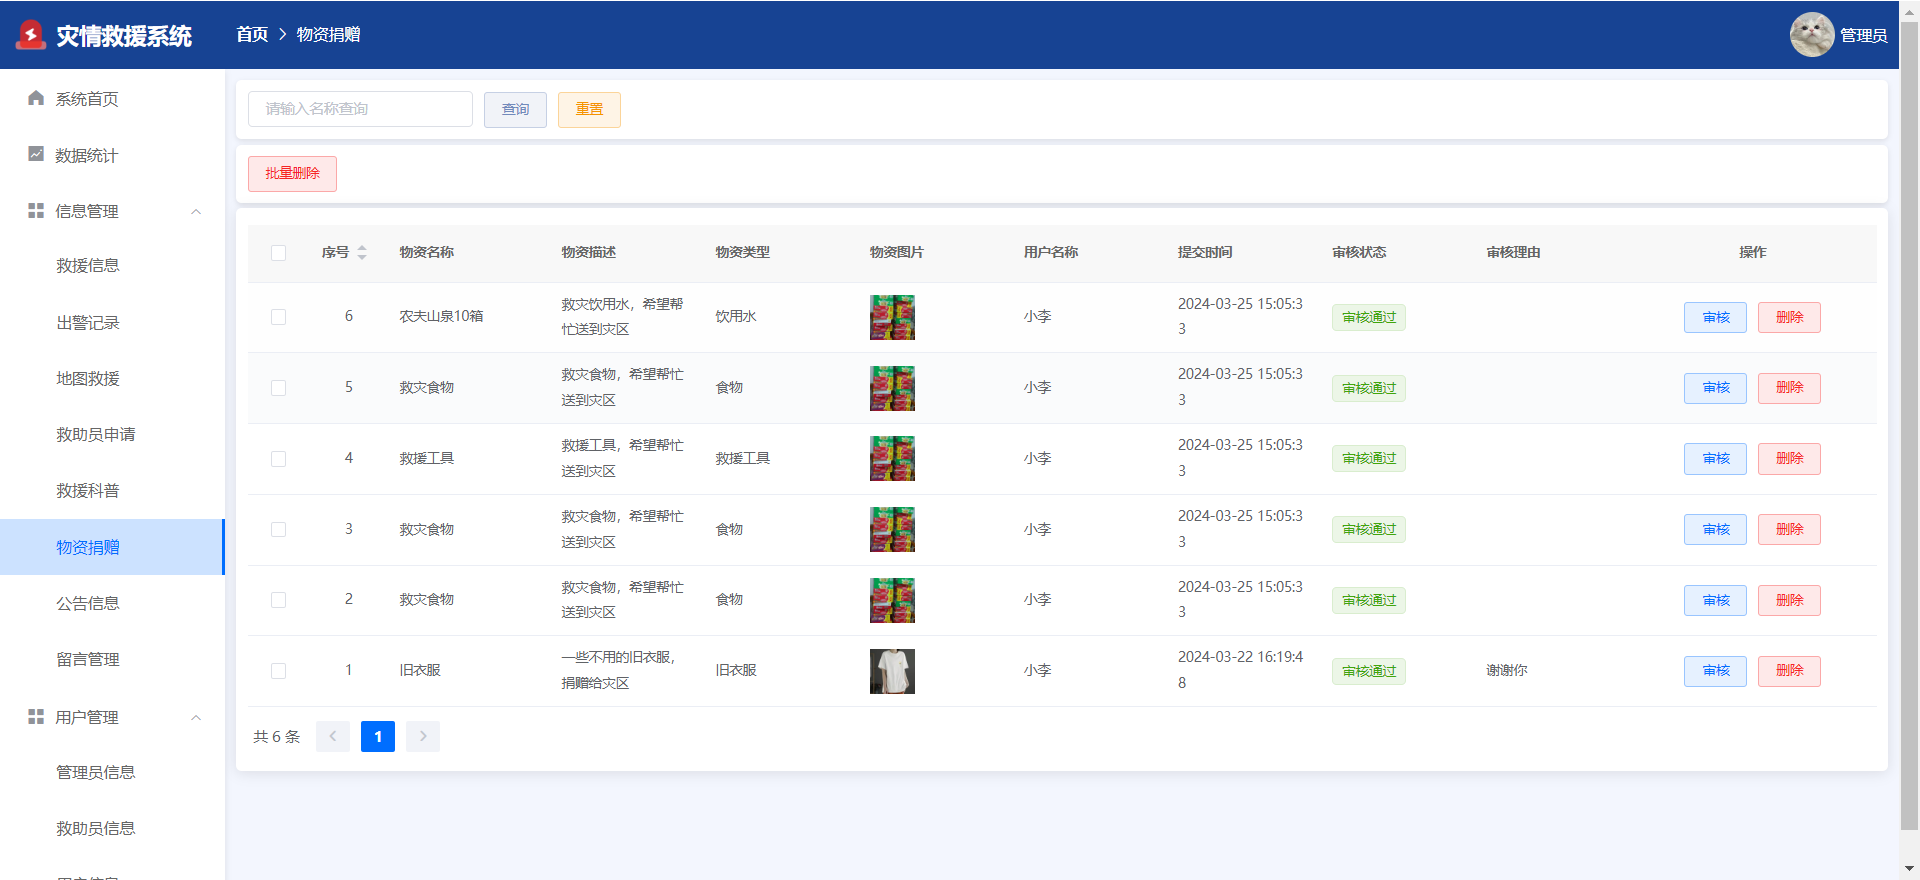Open 公告信息 in the sidebar
This screenshot has width=1920, height=880.
[x=112, y=603]
